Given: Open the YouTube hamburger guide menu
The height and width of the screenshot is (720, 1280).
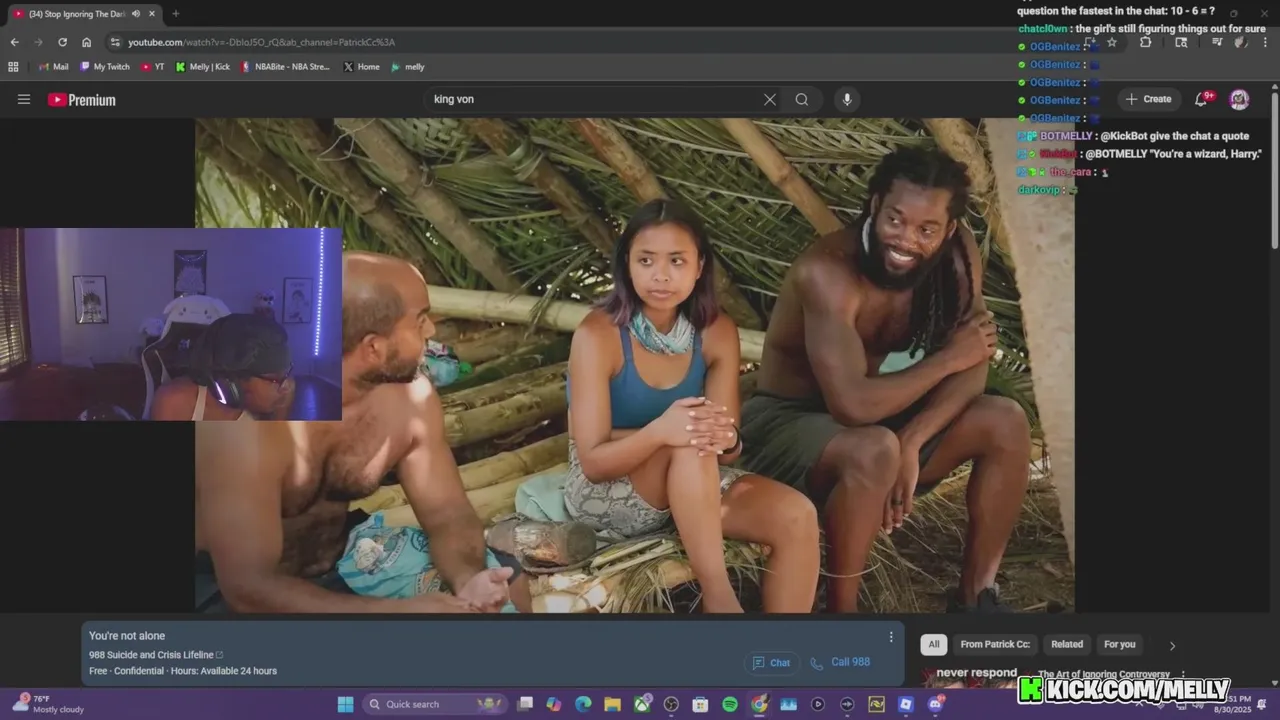Looking at the screenshot, I should coord(24,99).
